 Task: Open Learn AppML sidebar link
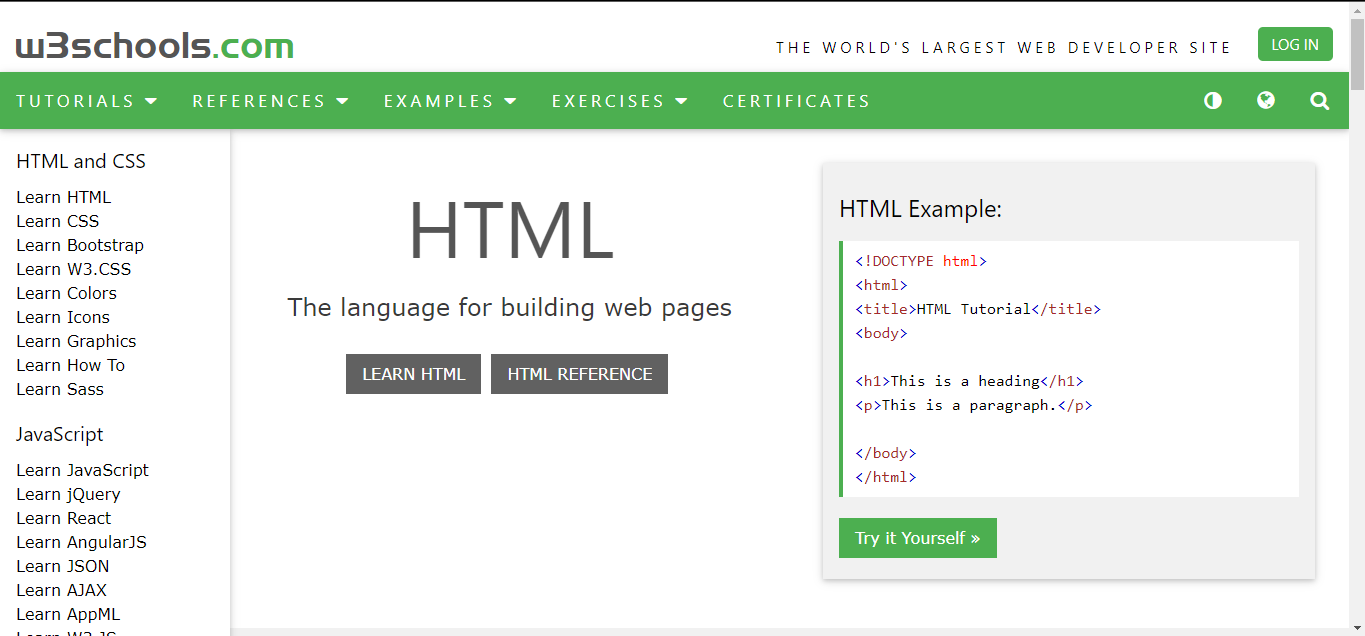[x=68, y=614]
